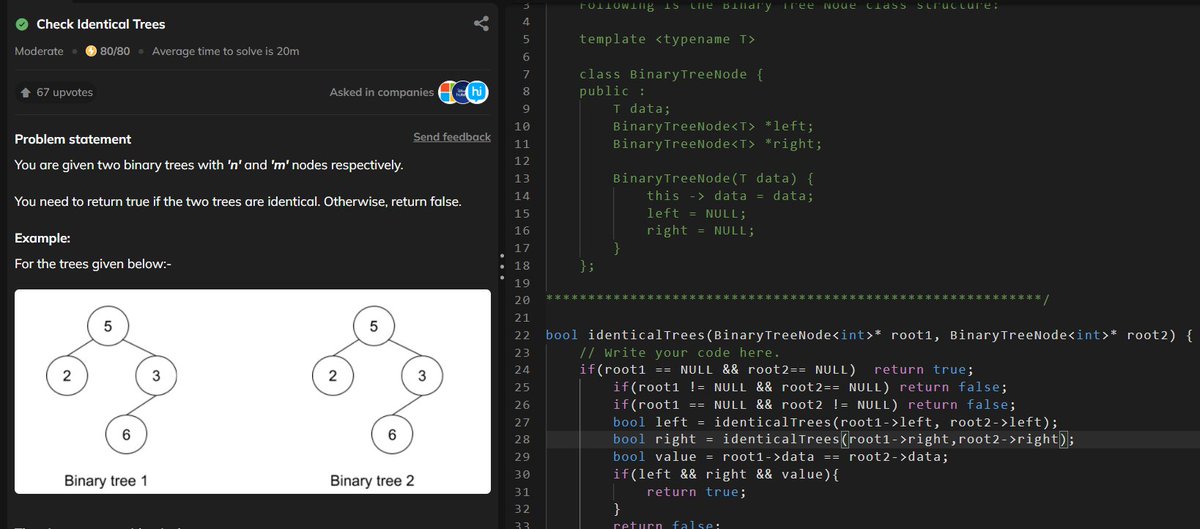Viewport: 1200px width, 529px height.
Task: Click the upvote arrow icon
Action: (x=26, y=92)
